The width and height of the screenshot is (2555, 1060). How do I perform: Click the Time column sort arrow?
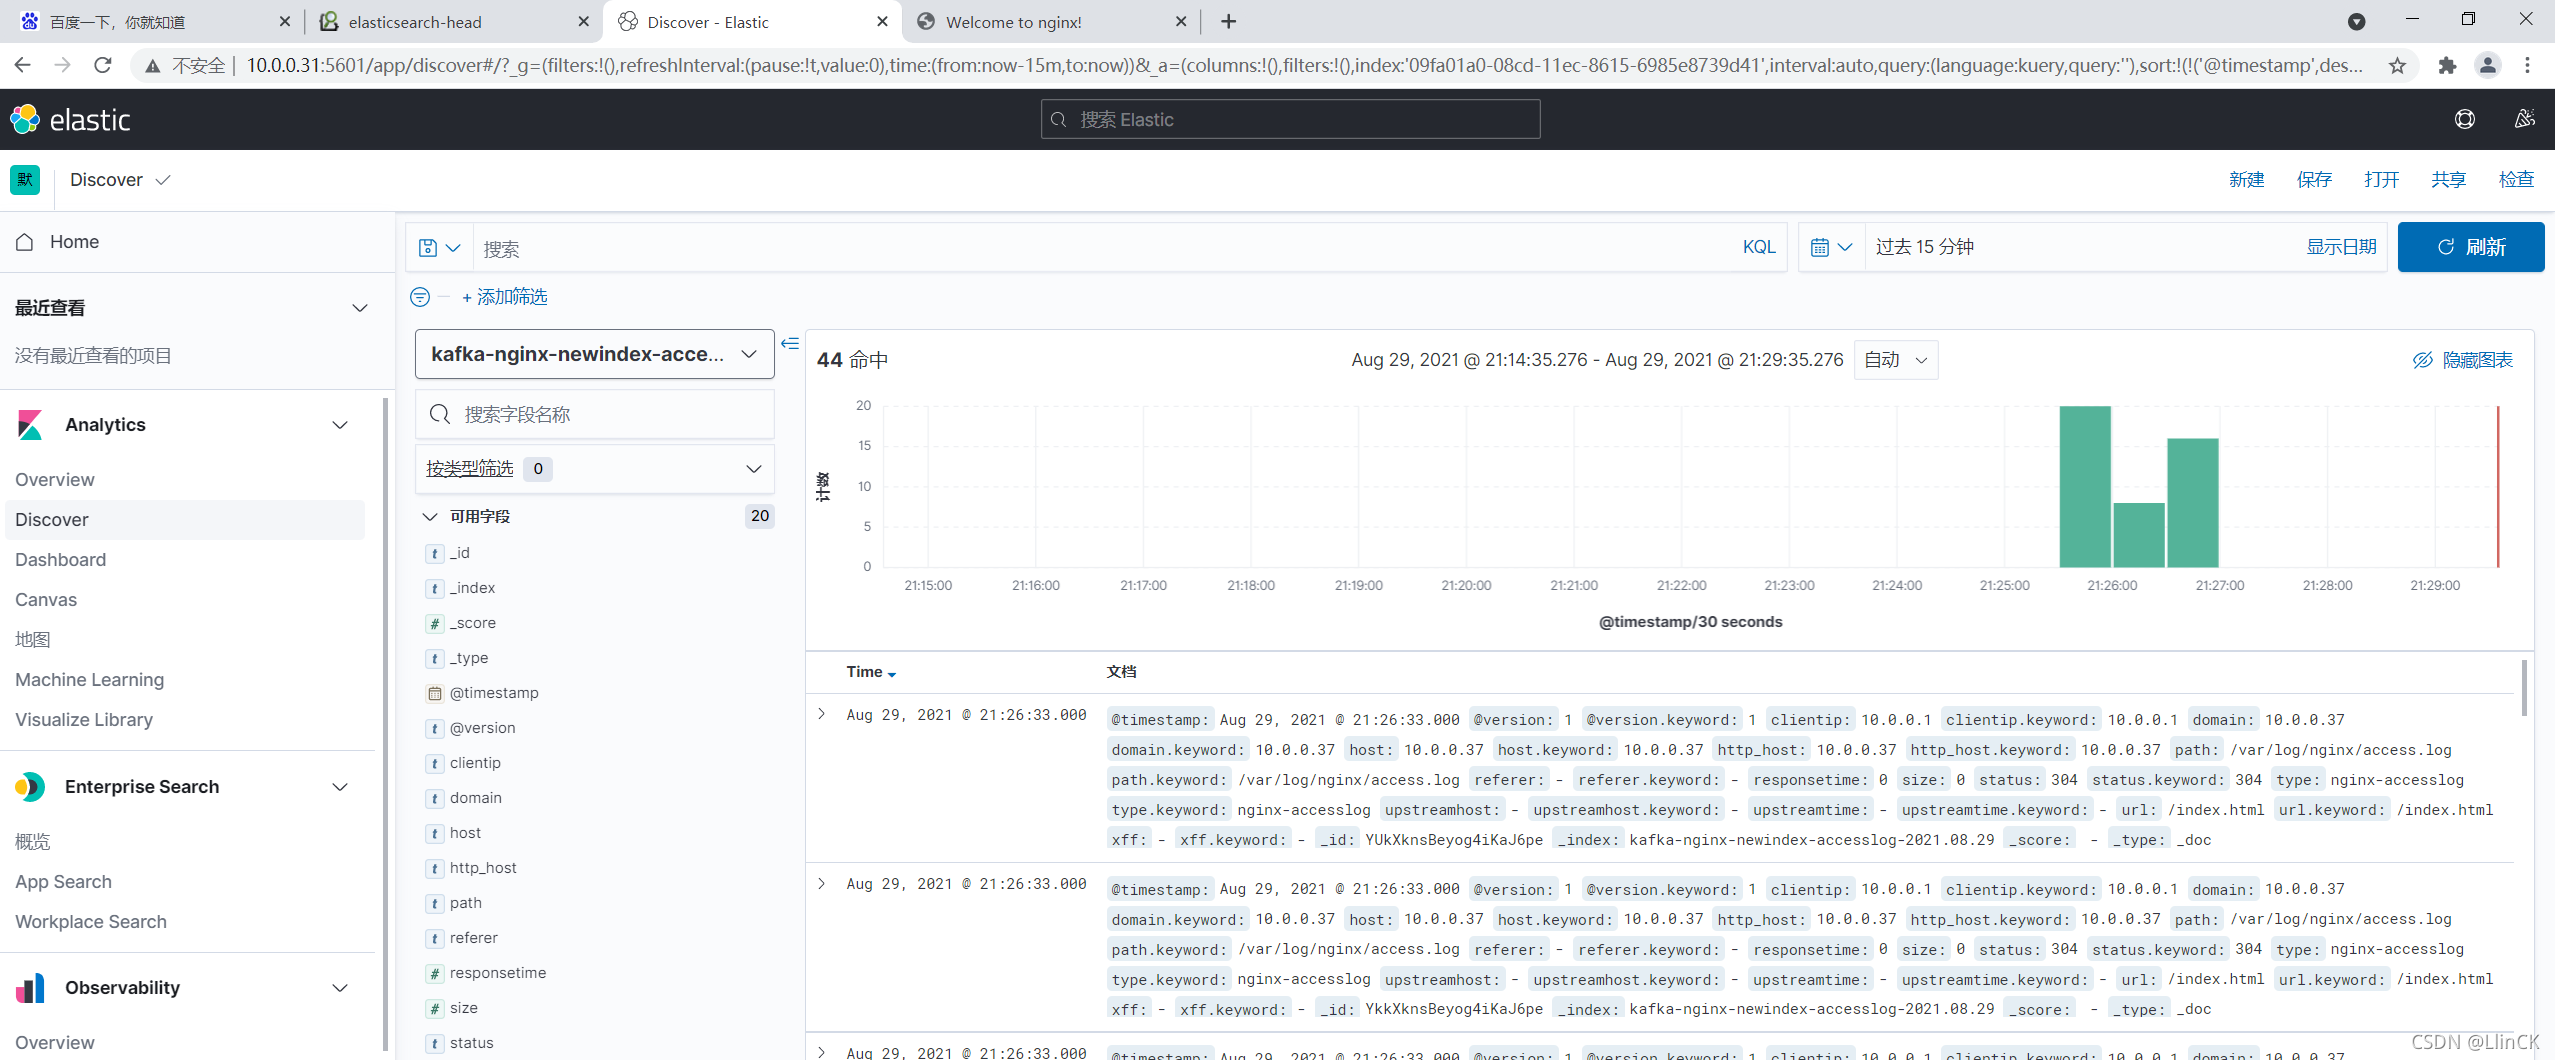(x=892, y=674)
